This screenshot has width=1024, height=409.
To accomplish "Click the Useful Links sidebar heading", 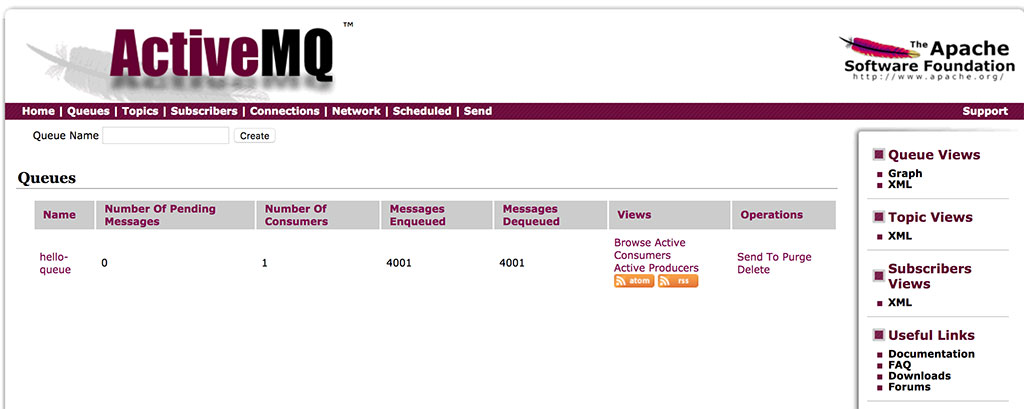I will pyautogui.click(x=931, y=335).
